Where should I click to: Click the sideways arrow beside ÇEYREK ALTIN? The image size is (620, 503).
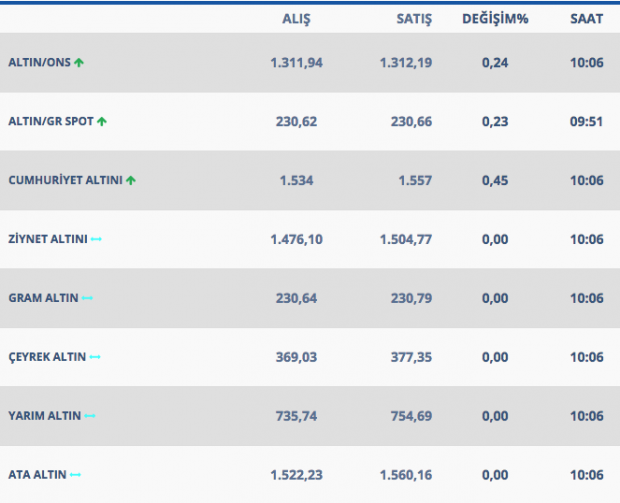click(95, 357)
